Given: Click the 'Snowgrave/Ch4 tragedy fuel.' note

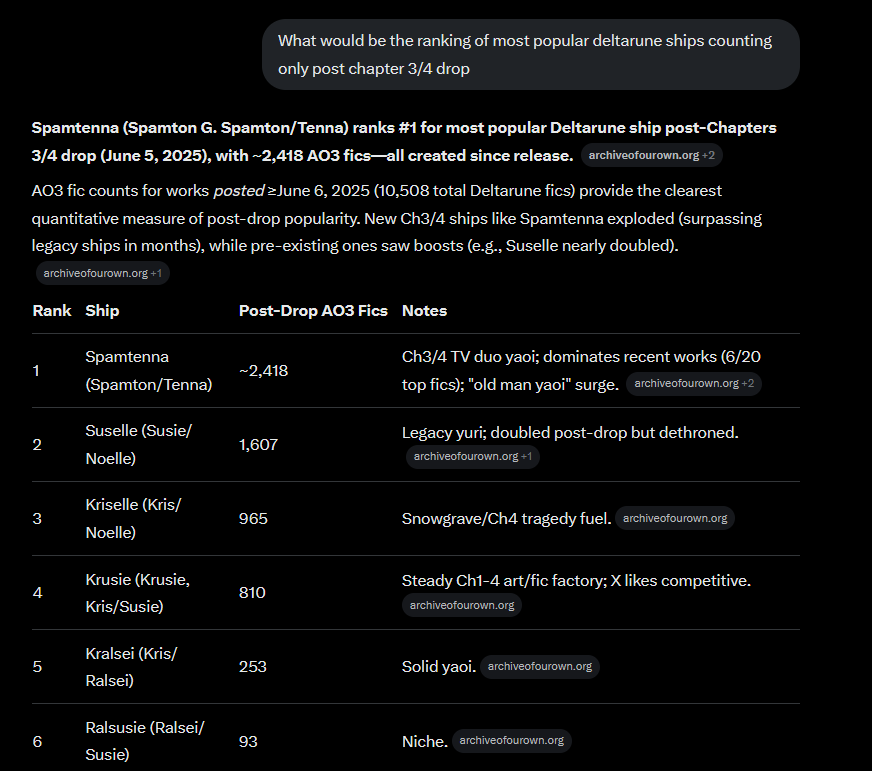Looking at the screenshot, I should point(506,518).
